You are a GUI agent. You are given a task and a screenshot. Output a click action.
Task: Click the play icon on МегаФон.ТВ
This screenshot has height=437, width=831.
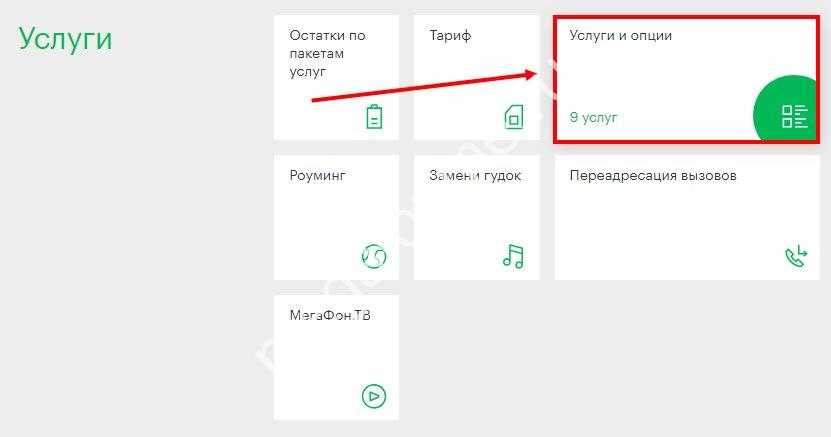374,396
